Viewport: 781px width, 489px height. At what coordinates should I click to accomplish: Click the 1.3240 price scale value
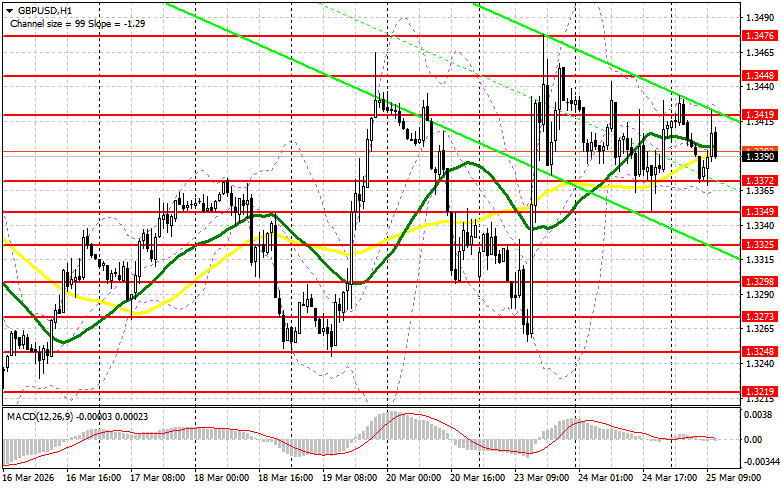click(x=760, y=364)
